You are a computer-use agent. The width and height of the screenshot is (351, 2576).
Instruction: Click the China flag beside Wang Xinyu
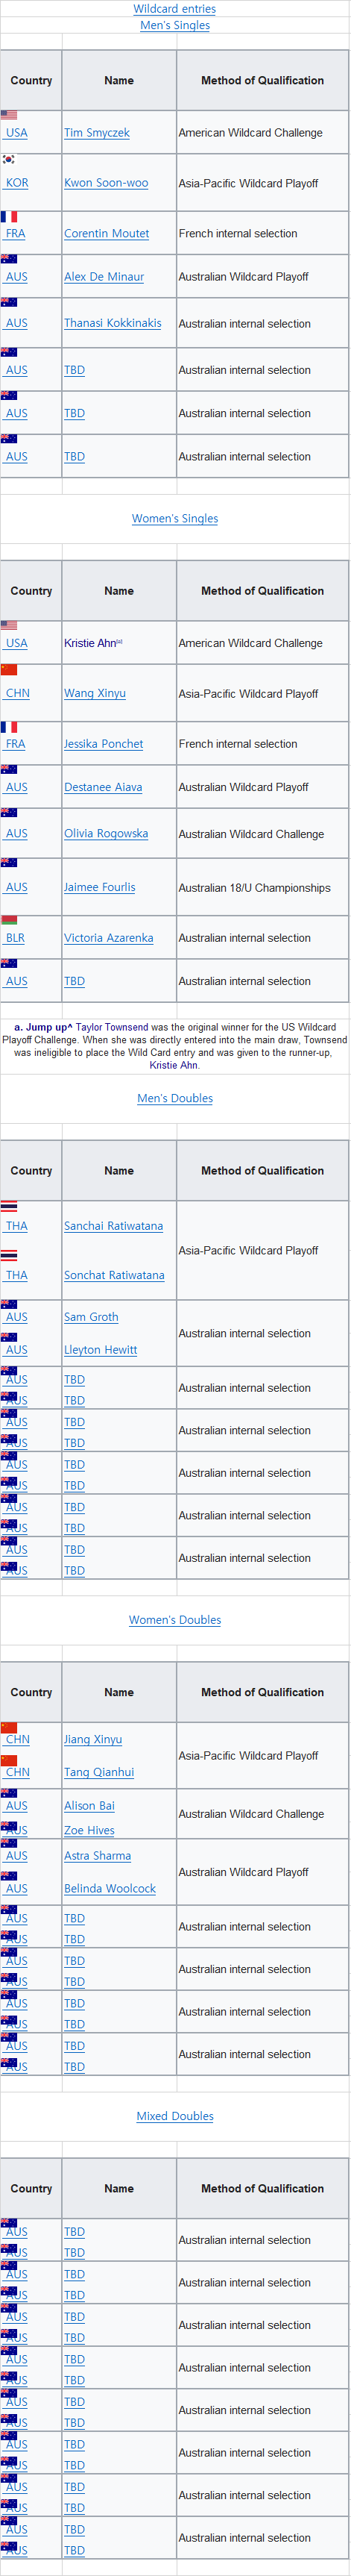click(x=9, y=670)
